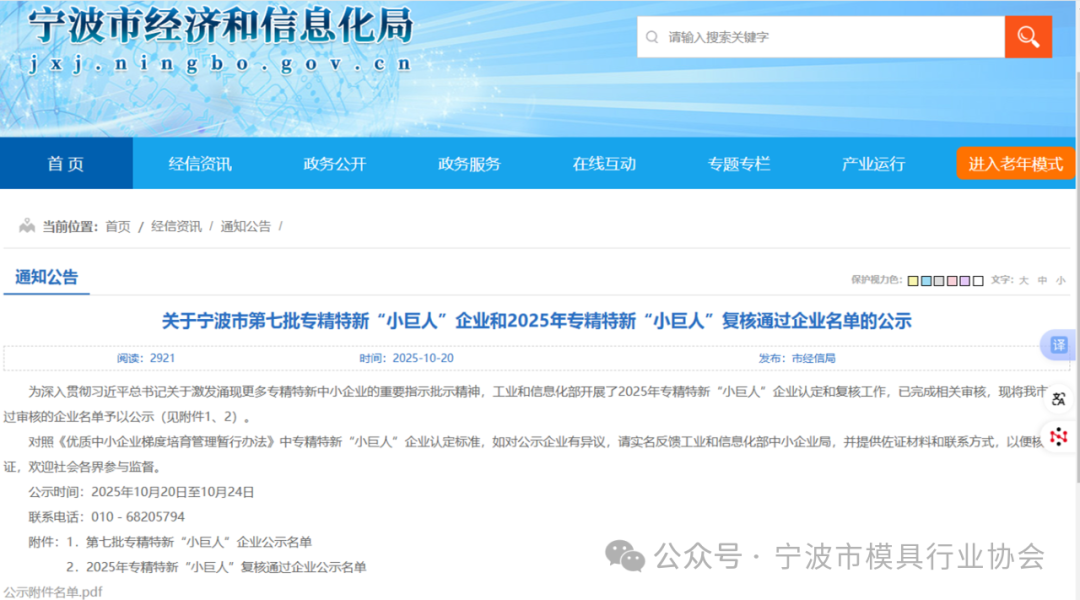
Task: Expand the 专题专栏 navigation menu
Action: tap(739, 164)
